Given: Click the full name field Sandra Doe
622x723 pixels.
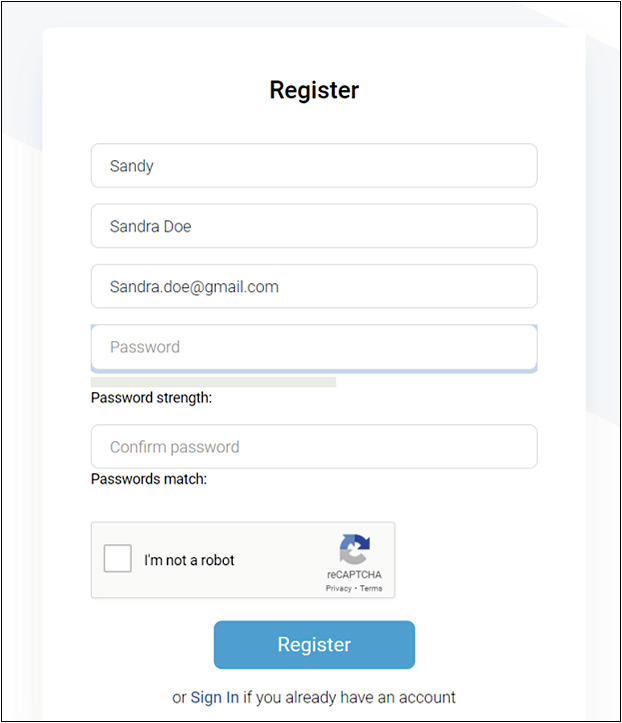Looking at the screenshot, I should pyautogui.click(x=314, y=226).
